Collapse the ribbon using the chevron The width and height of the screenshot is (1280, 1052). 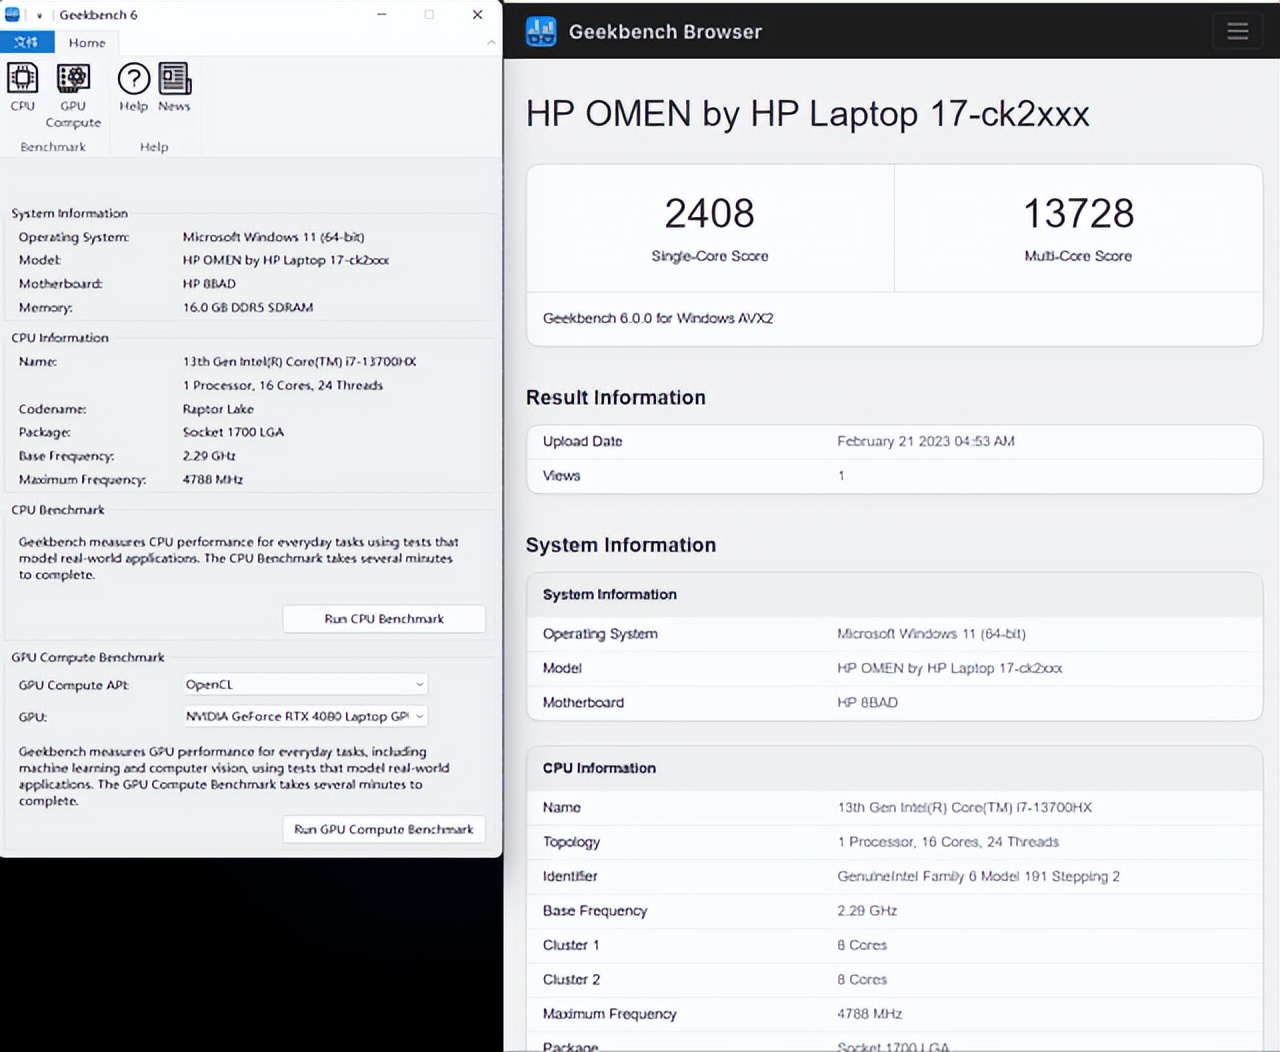click(490, 42)
